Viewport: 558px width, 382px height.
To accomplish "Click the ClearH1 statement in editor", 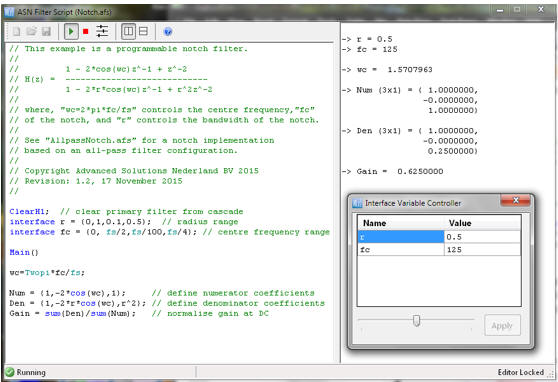I will (x=29, y=211).
